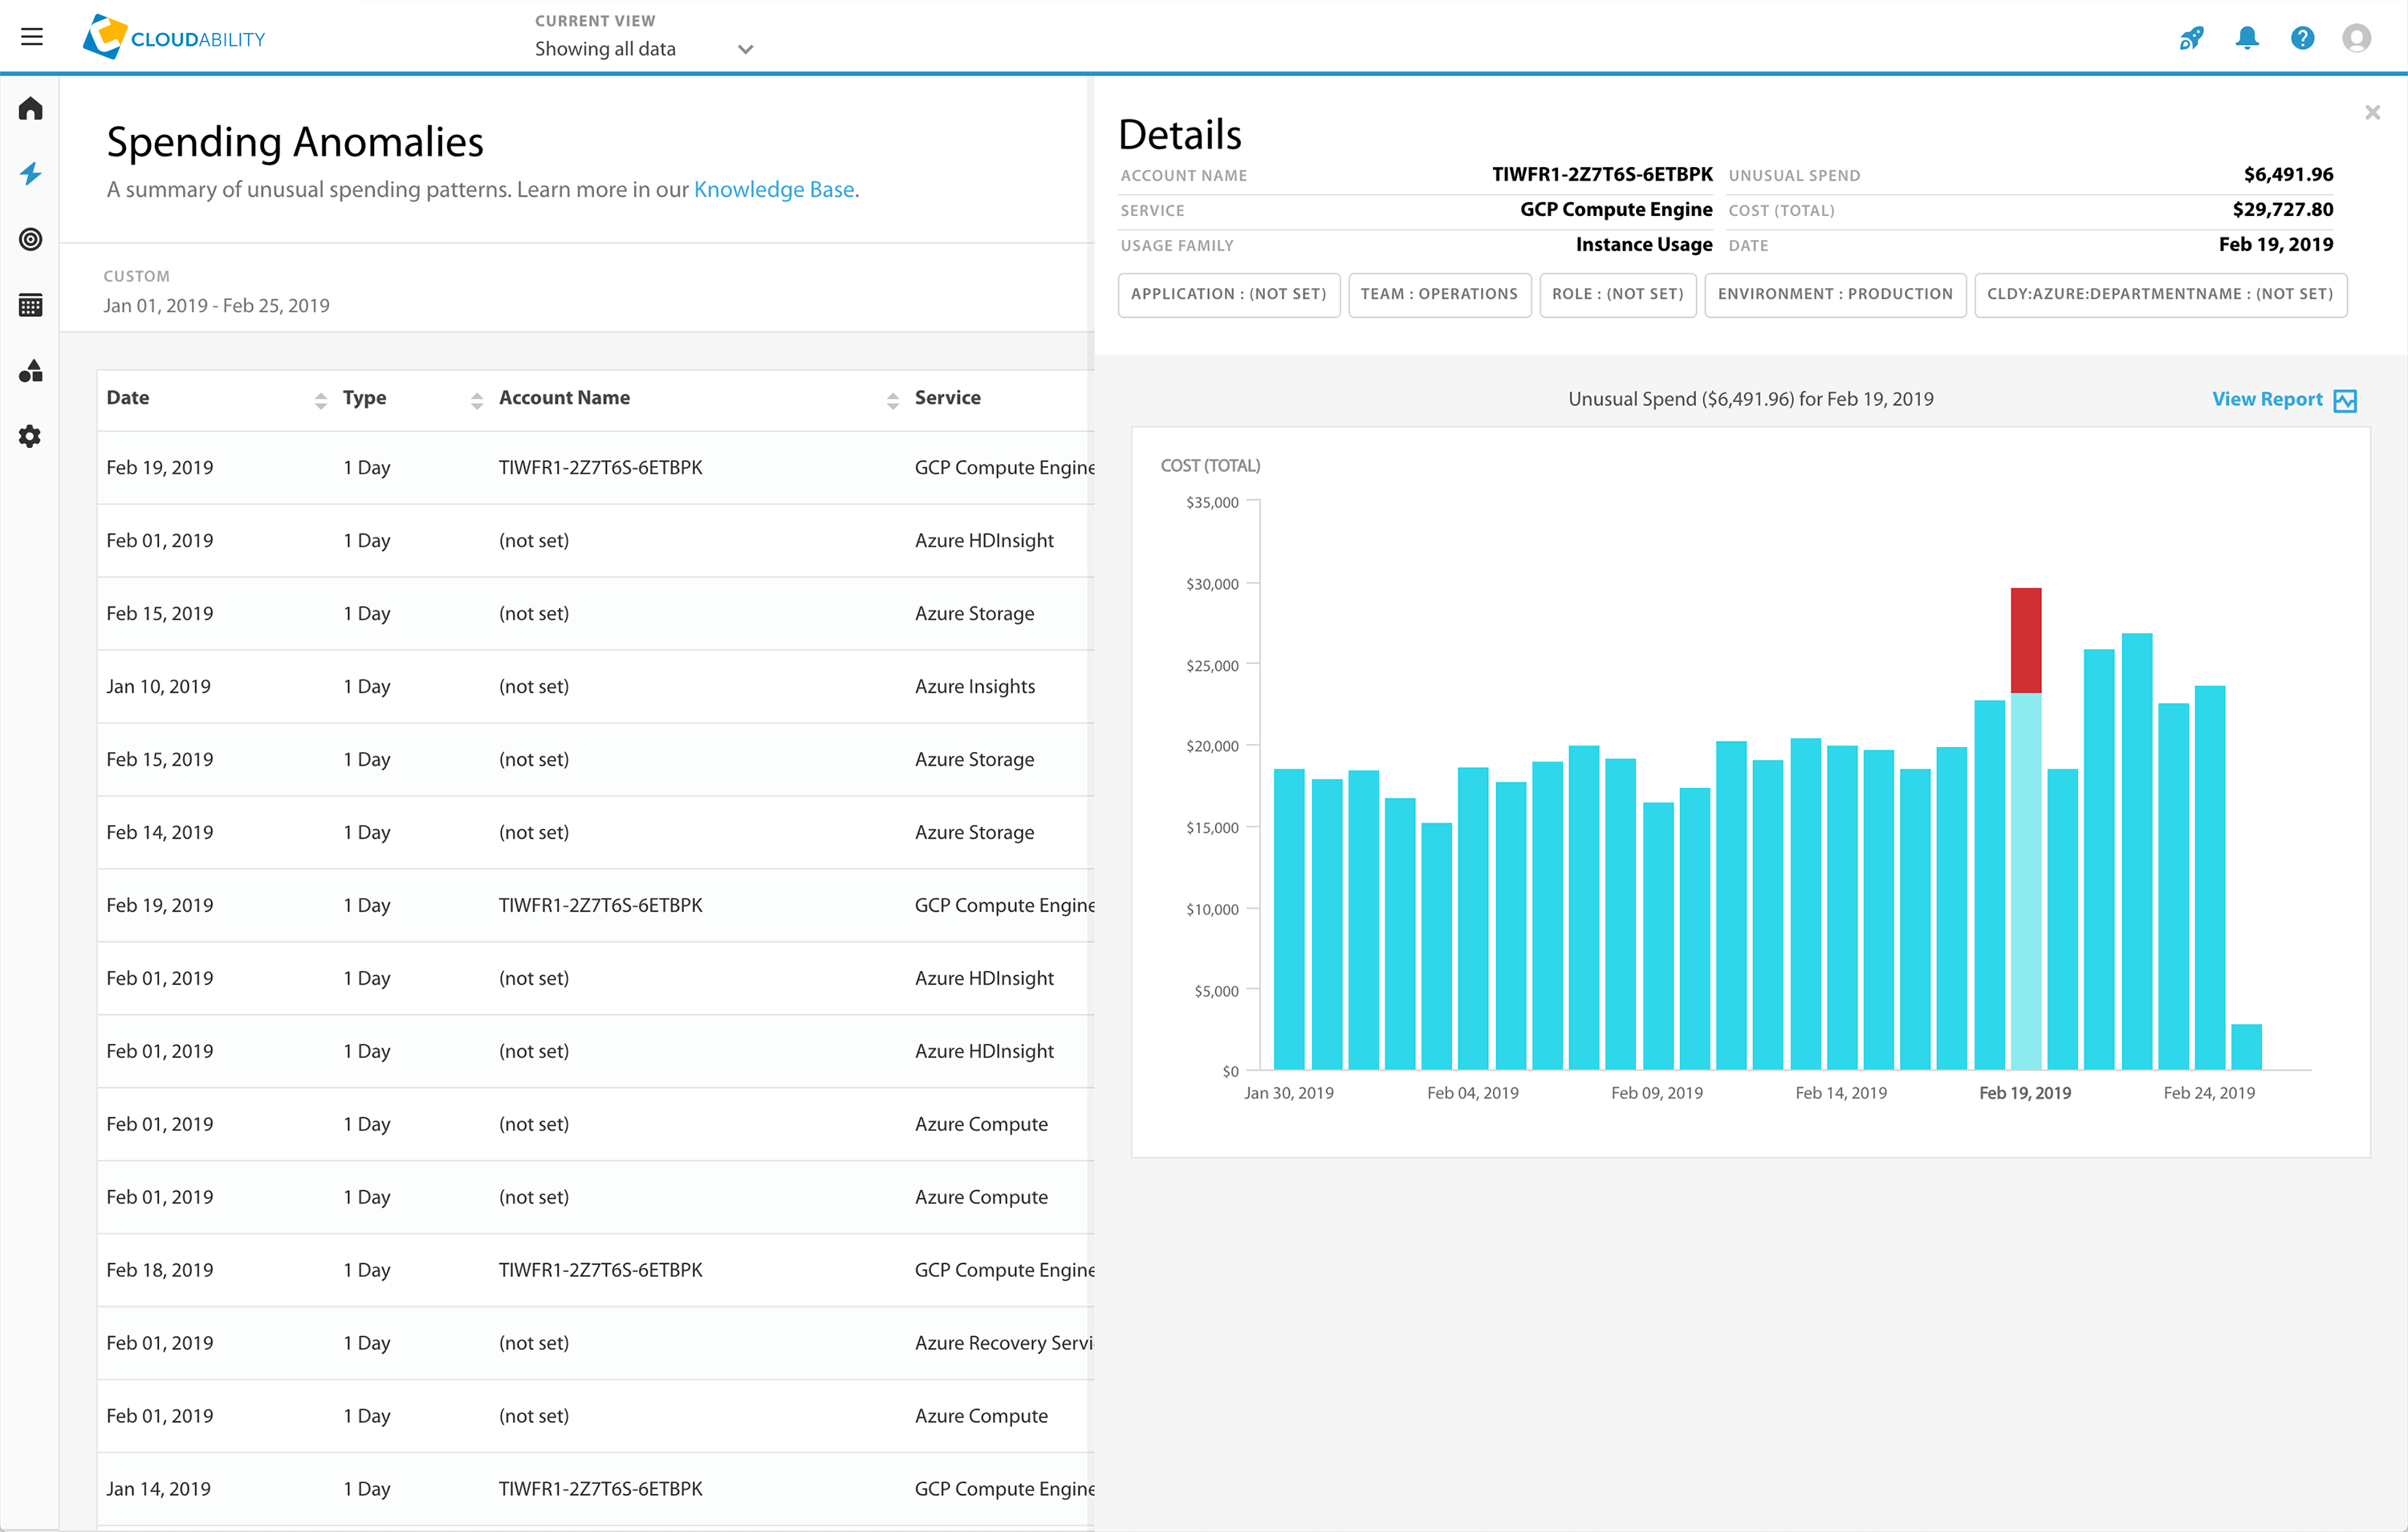
Task: Open the user profile avatar
Action: pos(2357,38)
